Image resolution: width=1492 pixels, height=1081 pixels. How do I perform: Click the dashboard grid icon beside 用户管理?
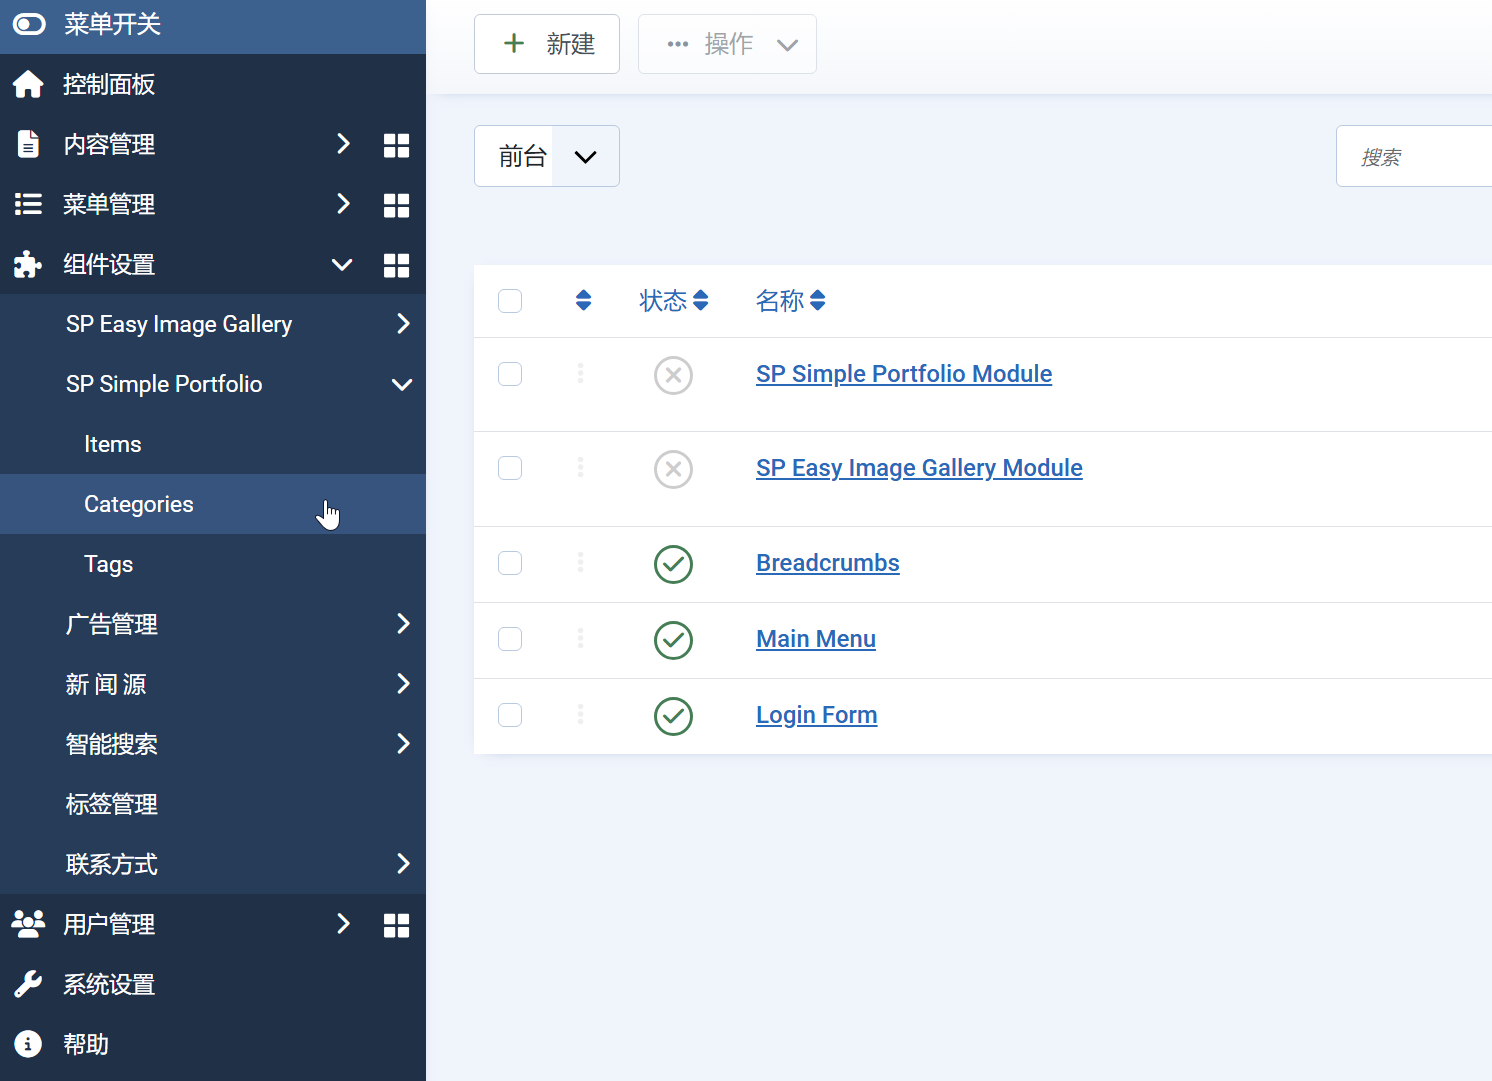click(x=396, y=925)
